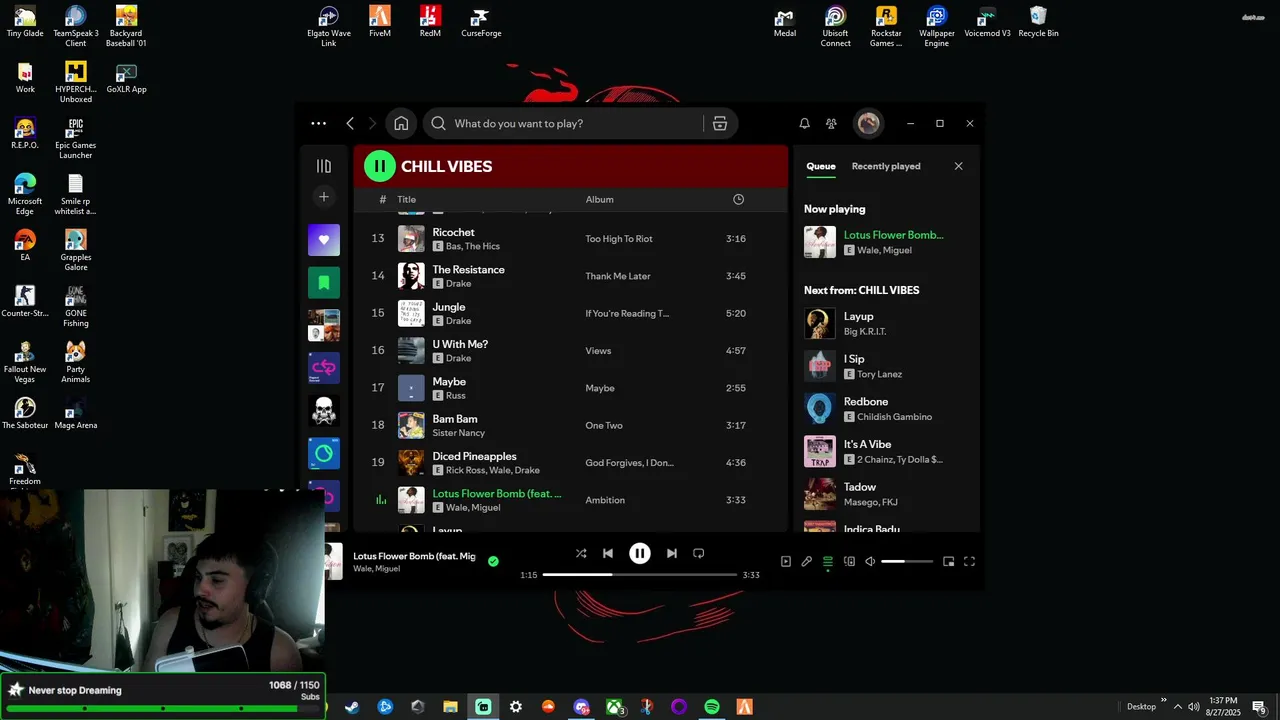The width and height of the screenshot is (1280, 720).
Task: Click I Sip by Tory Lanez in queue
Action: pos(886,366)
